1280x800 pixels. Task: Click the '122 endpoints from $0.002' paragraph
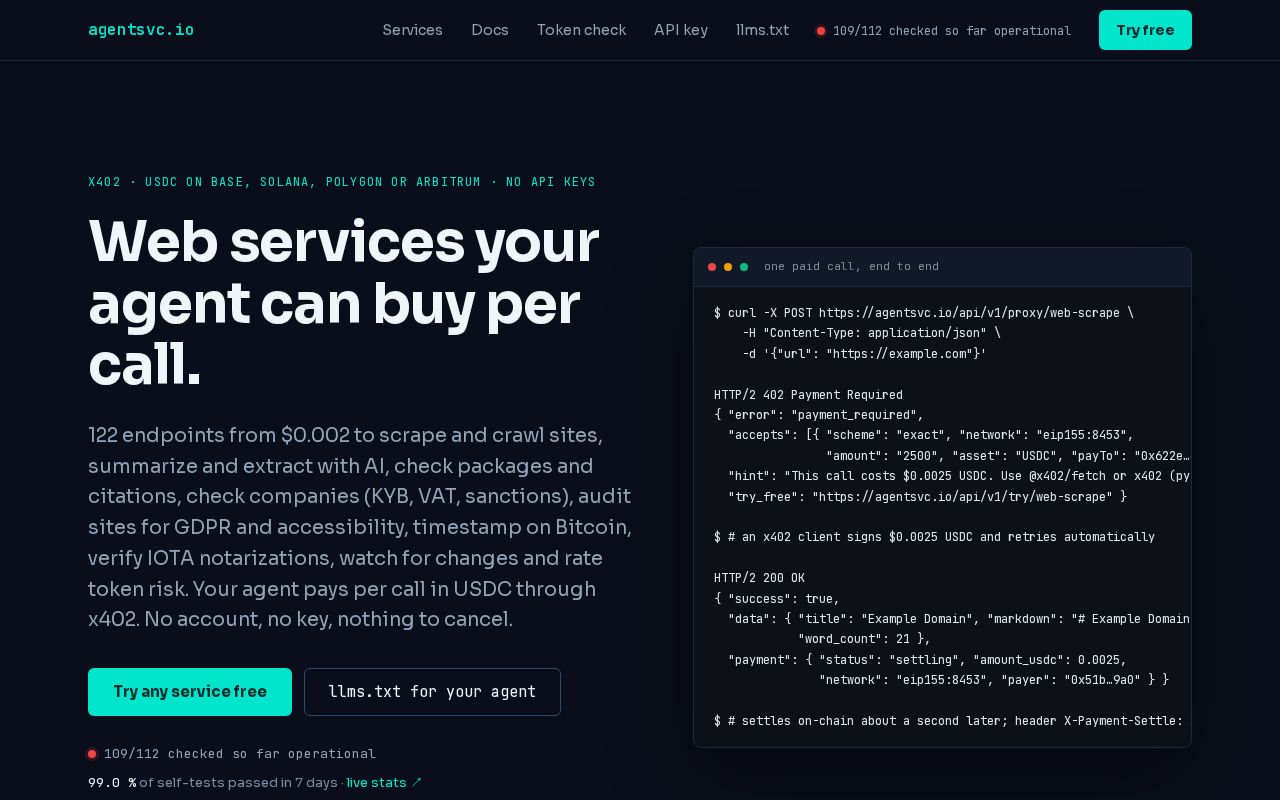[x=360, y=527]
